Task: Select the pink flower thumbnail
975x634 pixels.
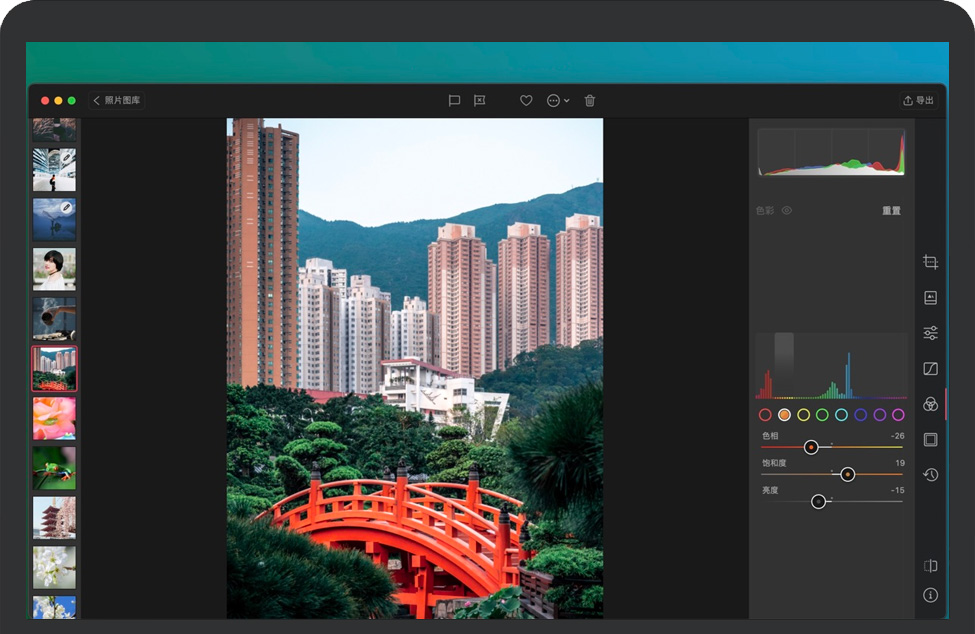Action: pos(54,418)
